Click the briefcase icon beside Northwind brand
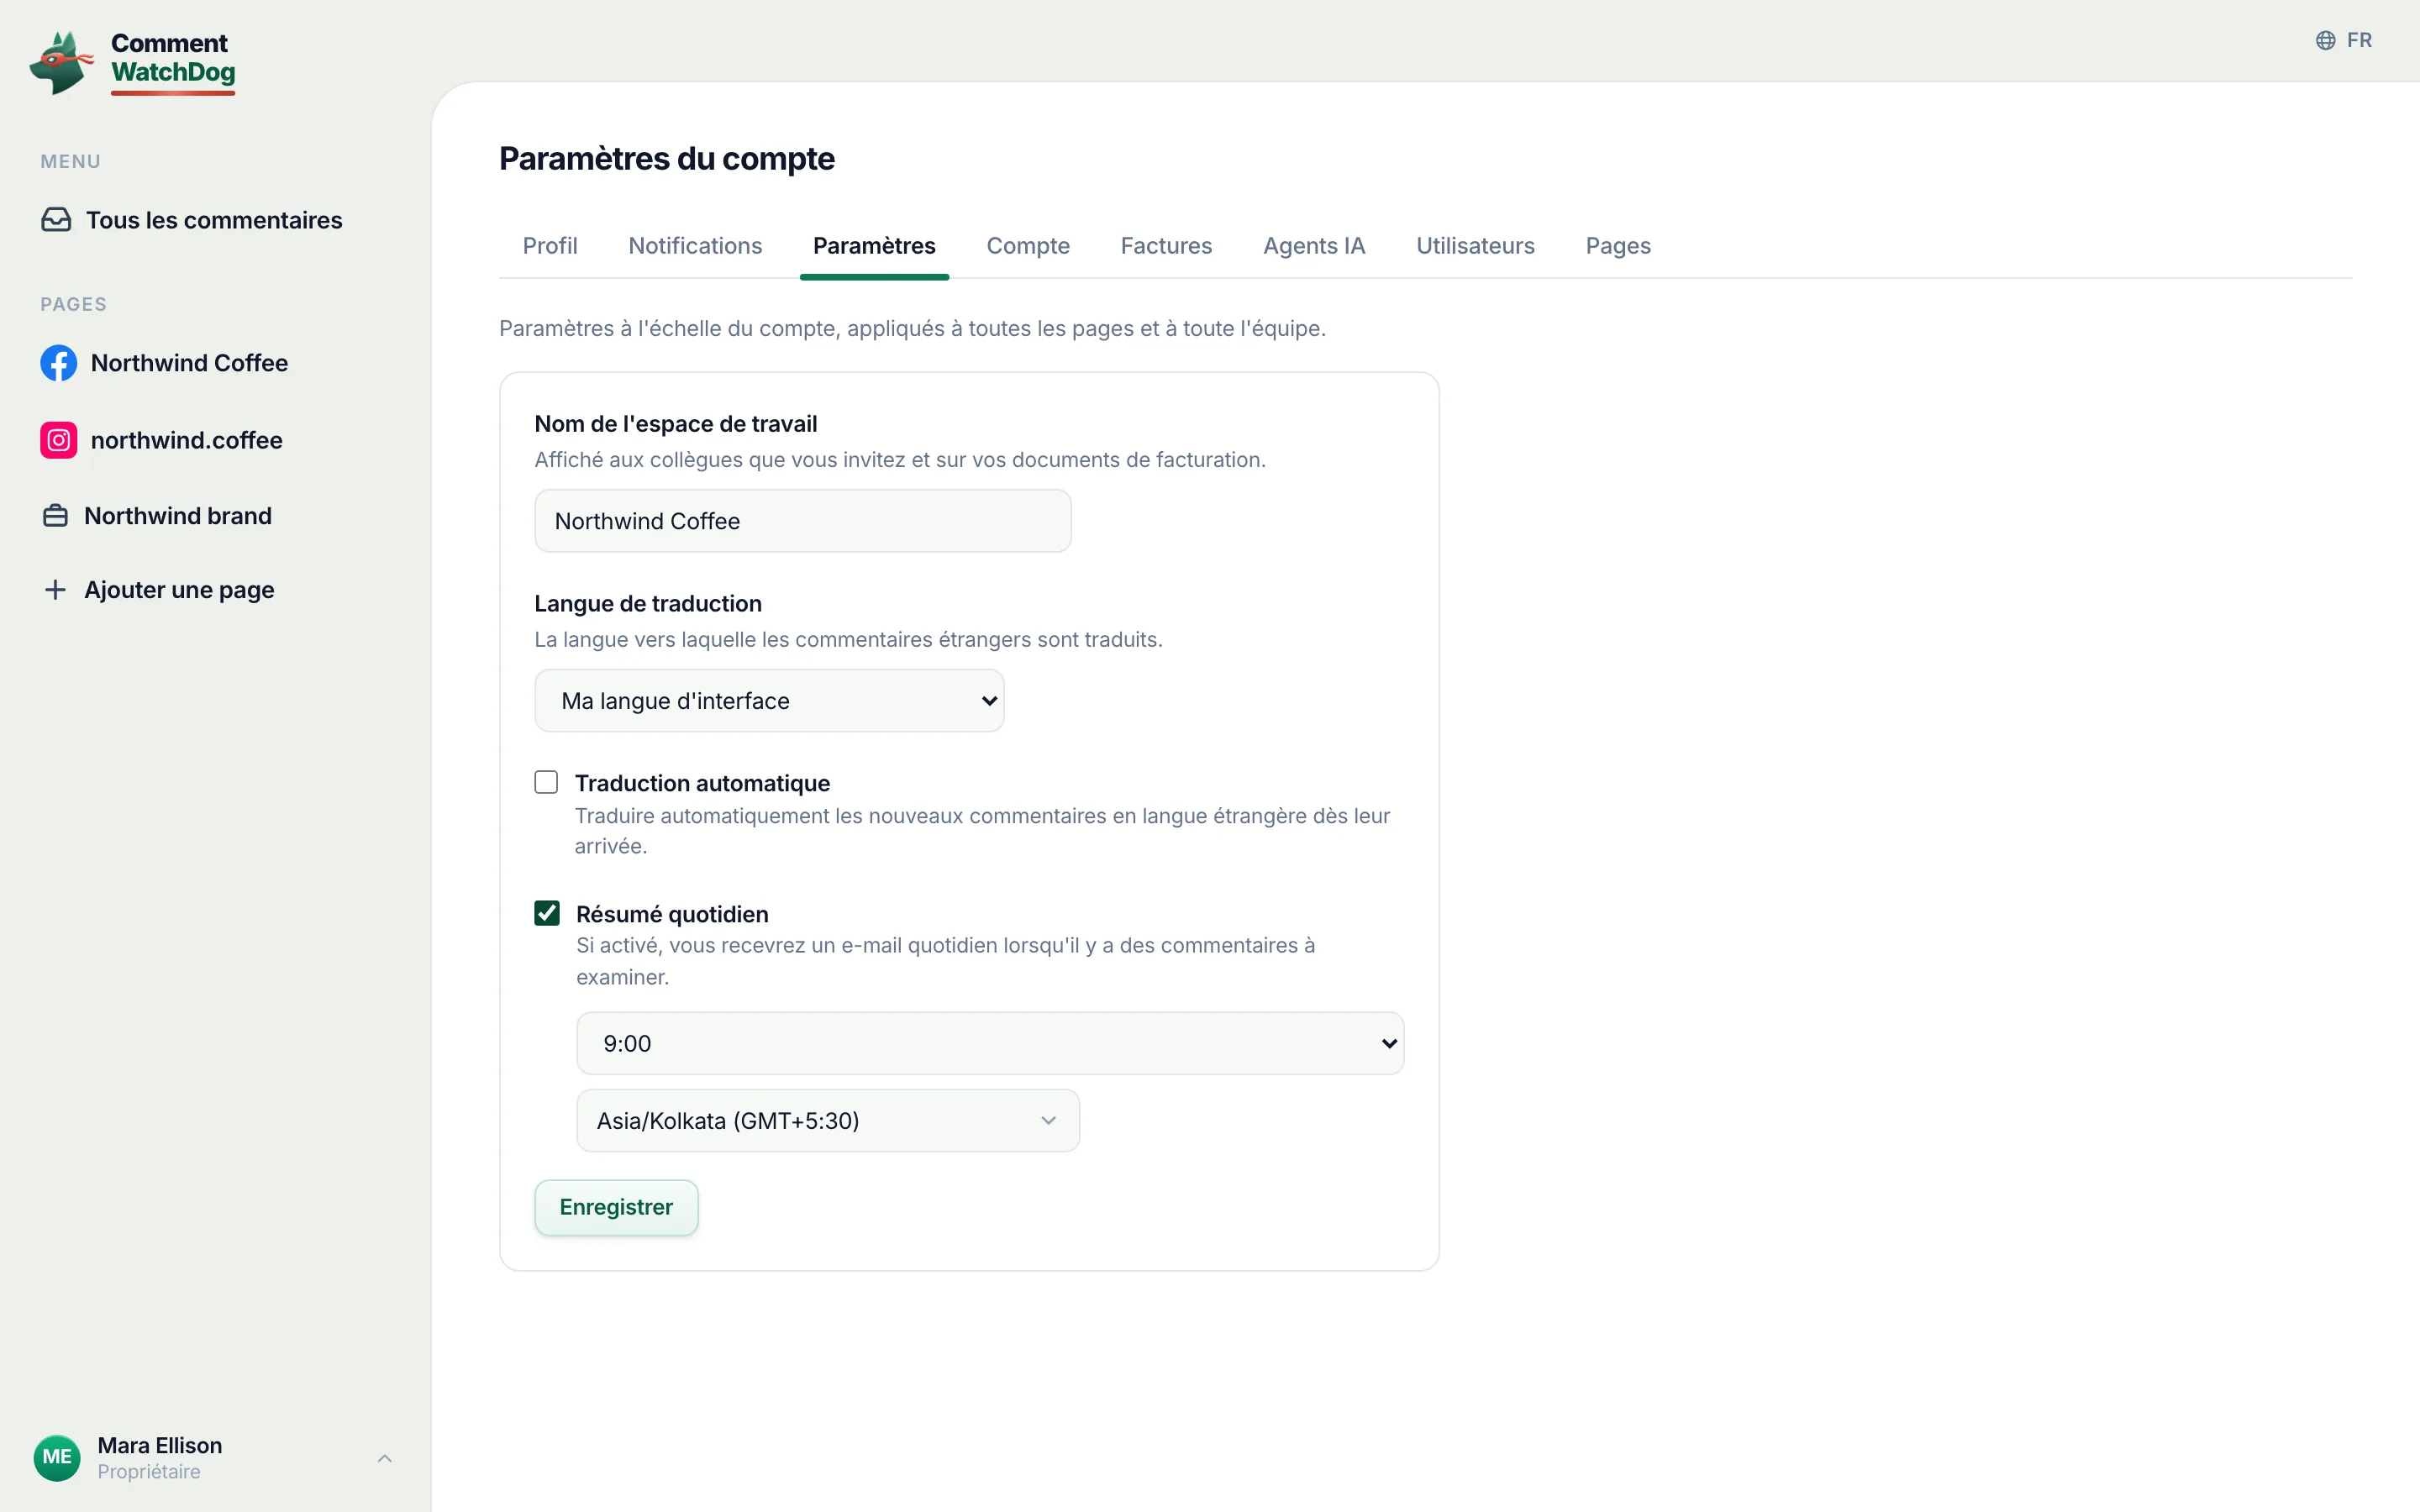 [x=56, y=516]
